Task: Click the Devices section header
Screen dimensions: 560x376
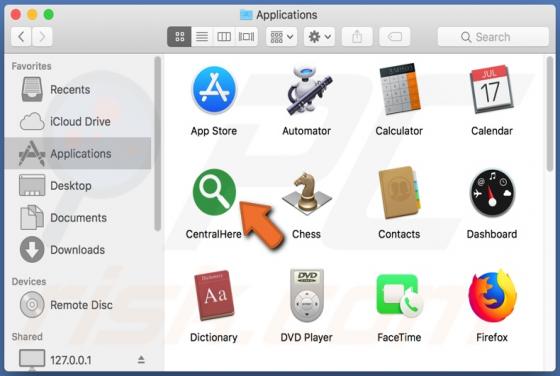Action: tap(29, 281)
